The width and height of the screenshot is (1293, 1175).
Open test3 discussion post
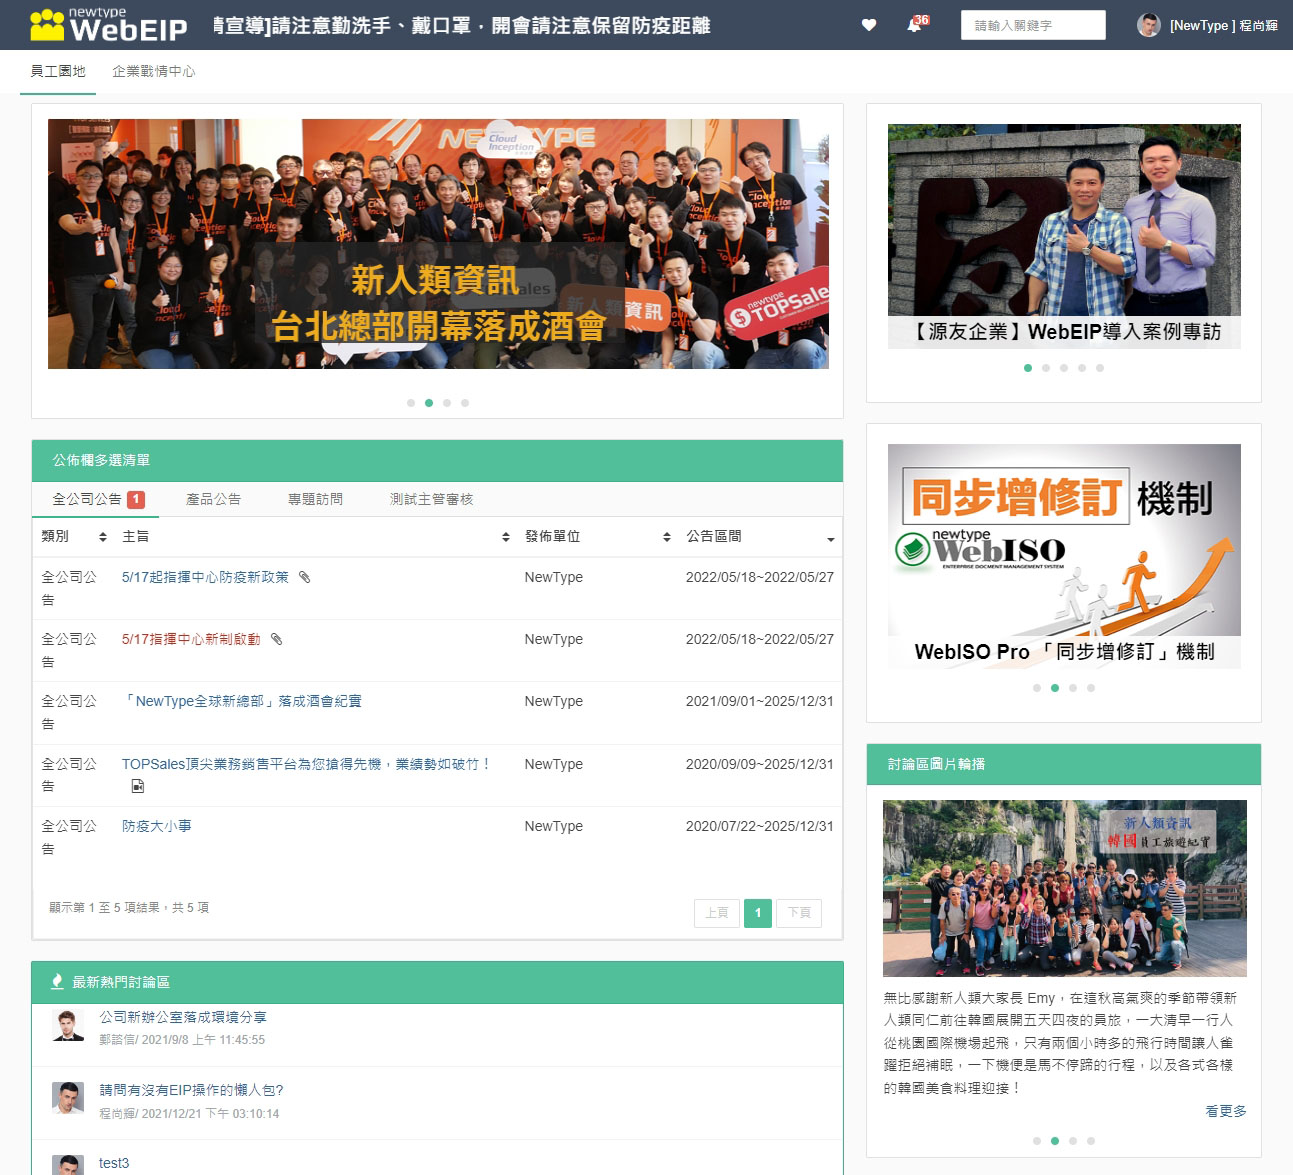click(x=114, y=1163)
